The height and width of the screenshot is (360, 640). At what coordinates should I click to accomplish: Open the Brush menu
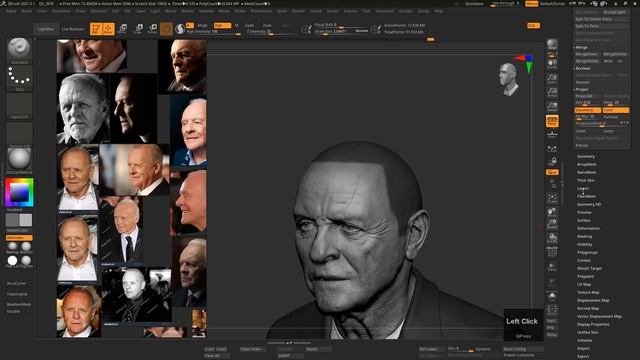(x=27, y=11)
